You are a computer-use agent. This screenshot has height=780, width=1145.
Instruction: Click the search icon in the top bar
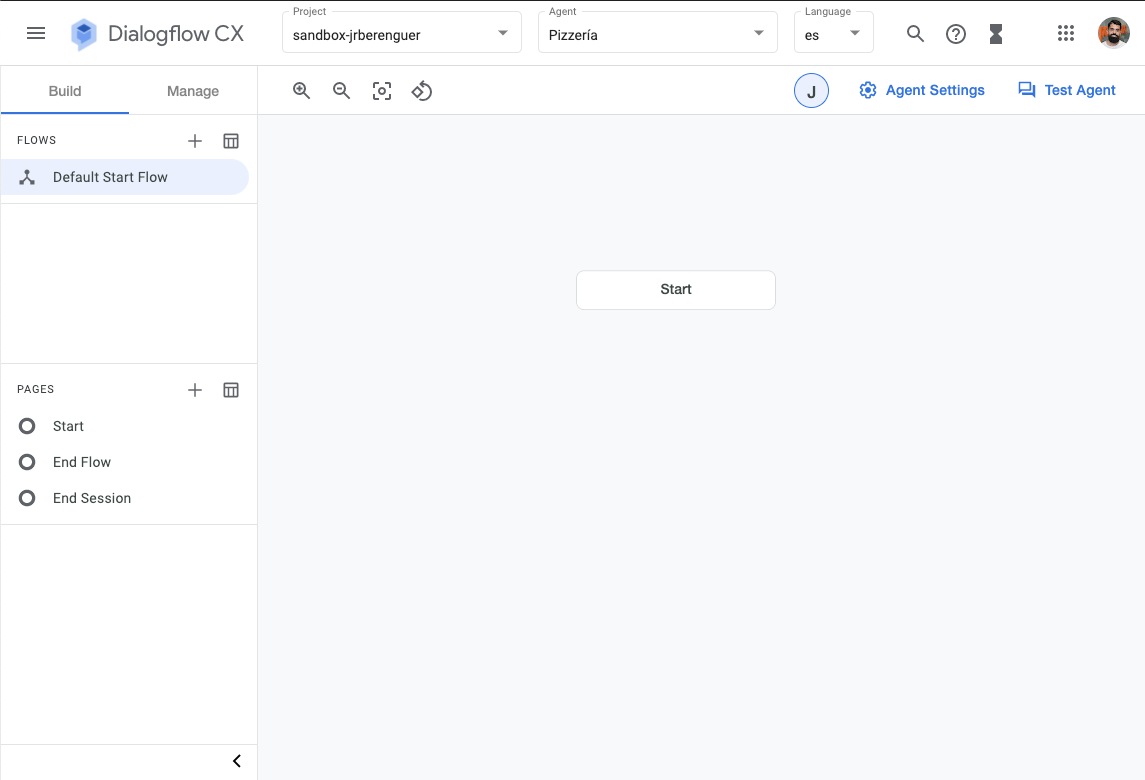[x=915, y=33]
